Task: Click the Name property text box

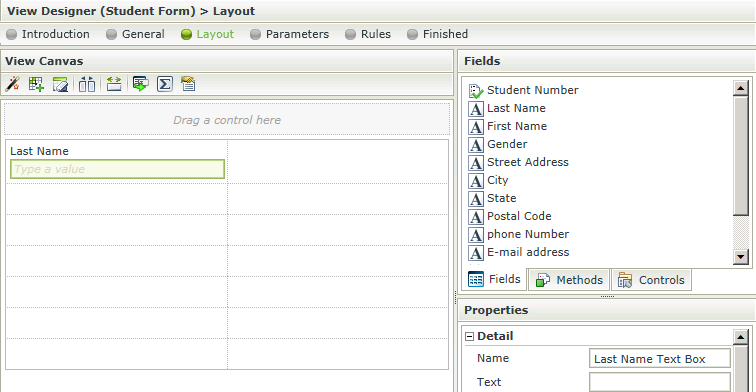Action: click(660, 359)
